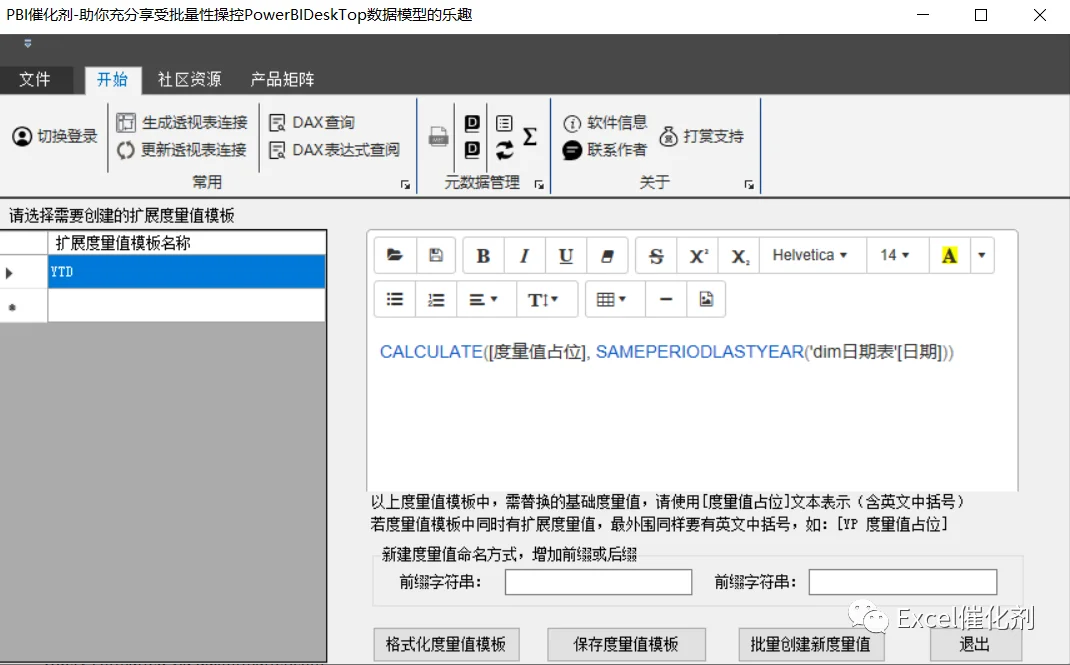Open DAX表达式查询 in the ribbon
The width and height of the screenshot is (1070, 665).
point(334,150)
